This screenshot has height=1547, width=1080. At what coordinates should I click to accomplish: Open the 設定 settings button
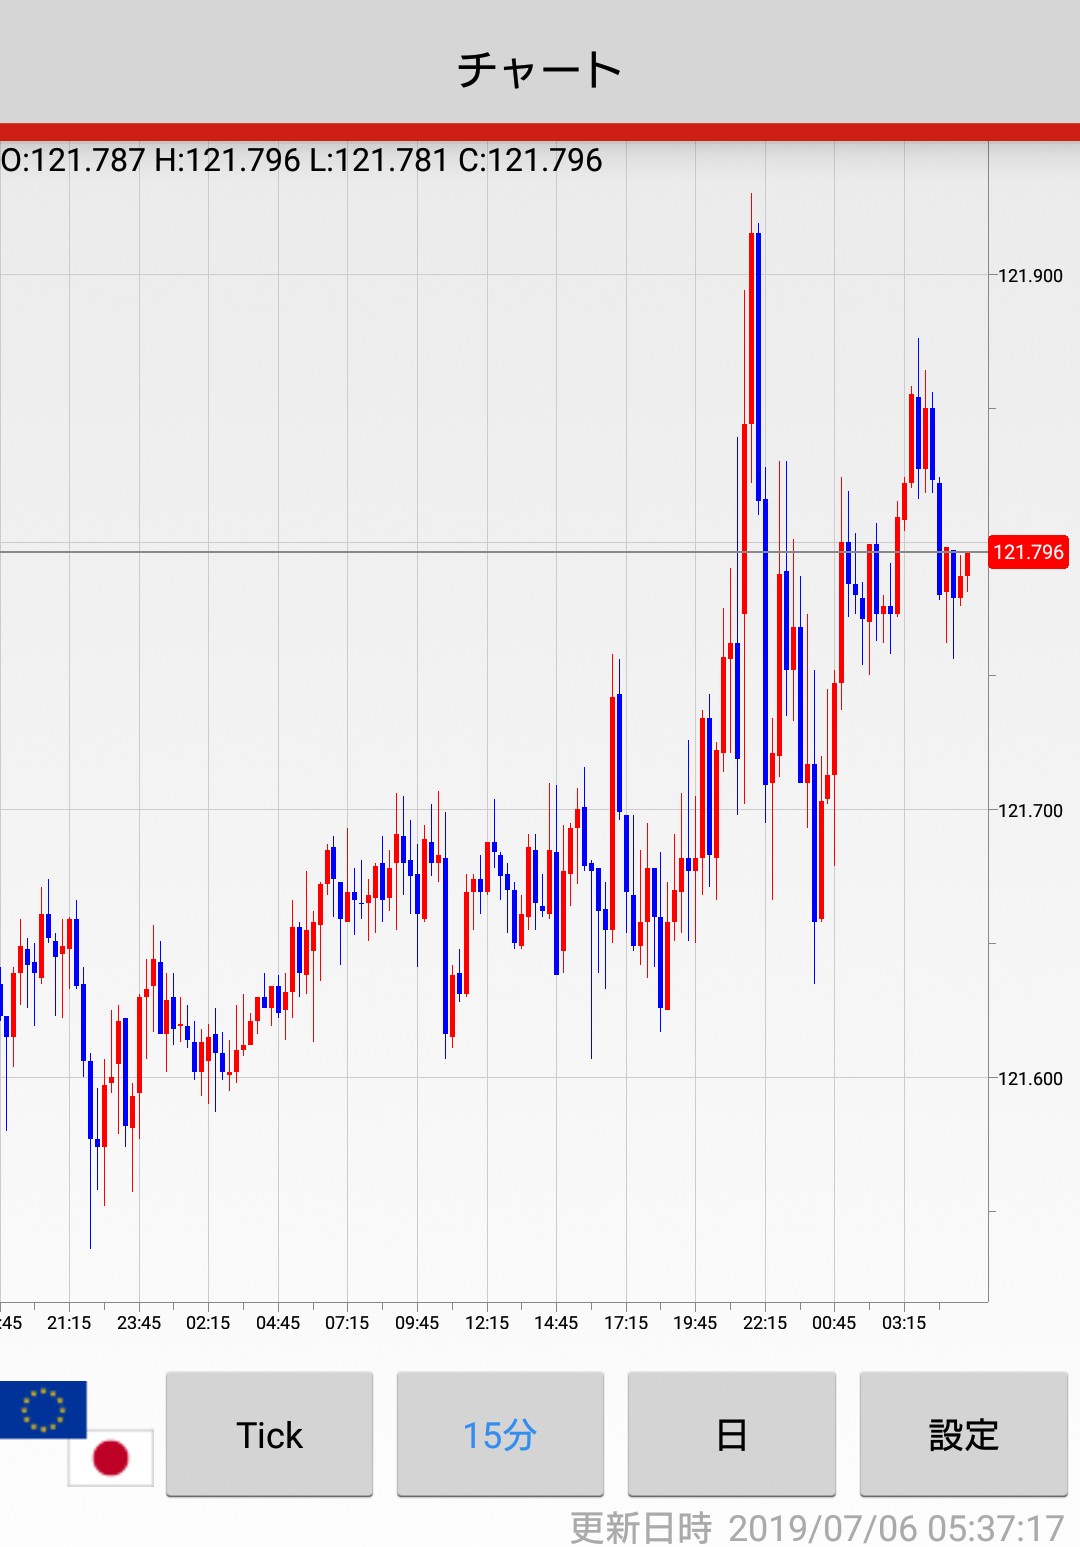(x=963, y=1434)
